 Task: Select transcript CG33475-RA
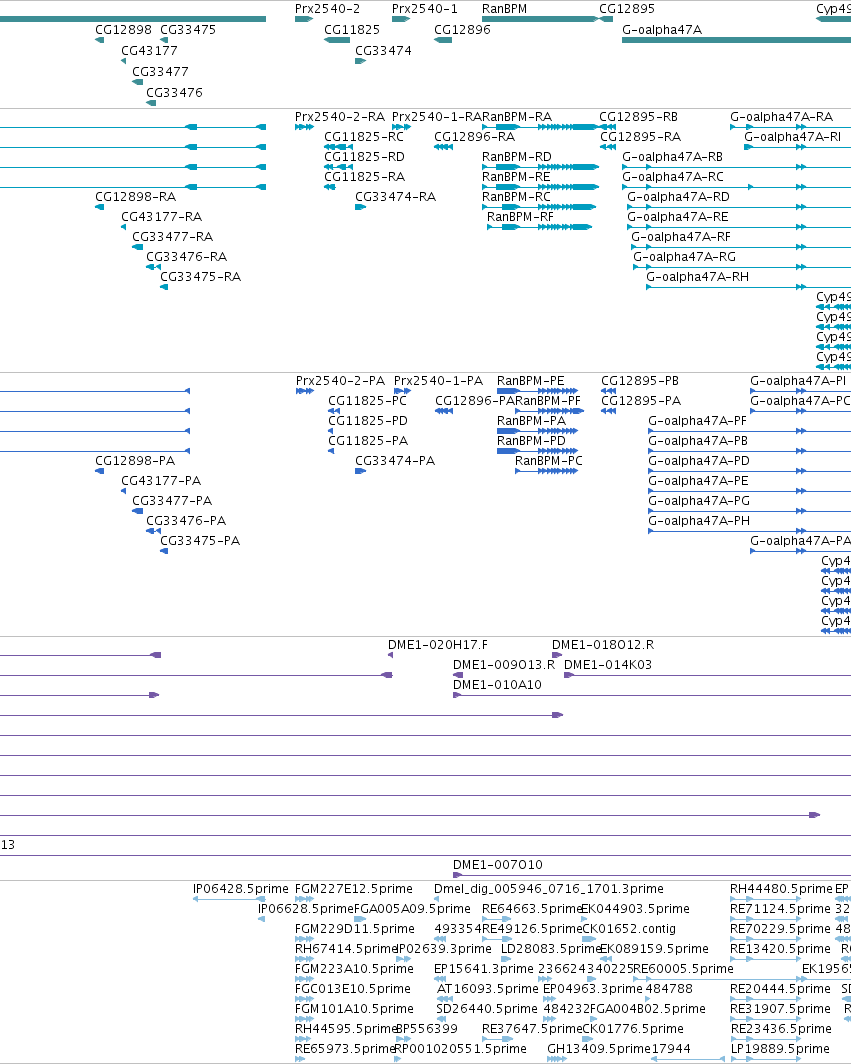200,277
